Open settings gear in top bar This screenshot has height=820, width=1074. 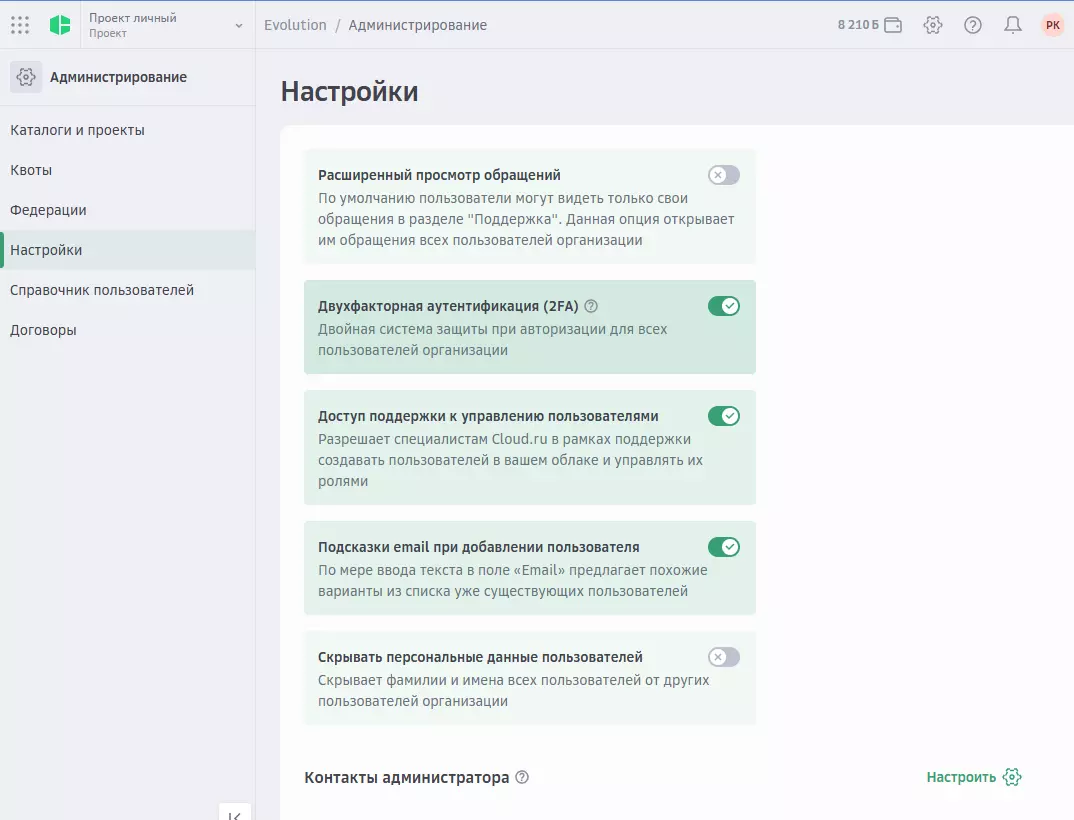point(933,25)
